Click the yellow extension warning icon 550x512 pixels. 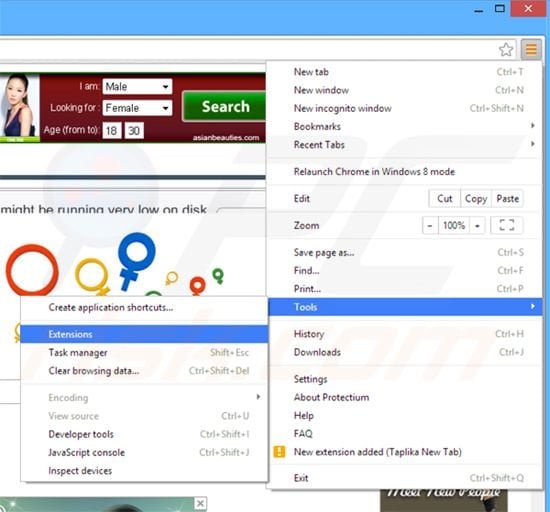pos(279,452)
